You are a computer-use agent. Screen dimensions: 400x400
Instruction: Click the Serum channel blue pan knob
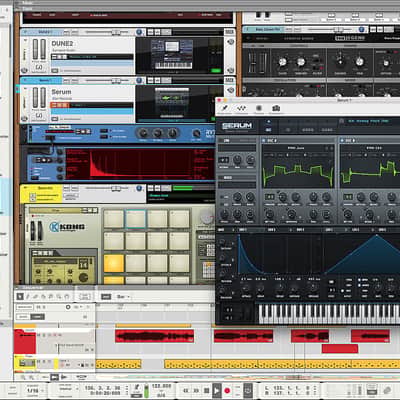[139, 80]
